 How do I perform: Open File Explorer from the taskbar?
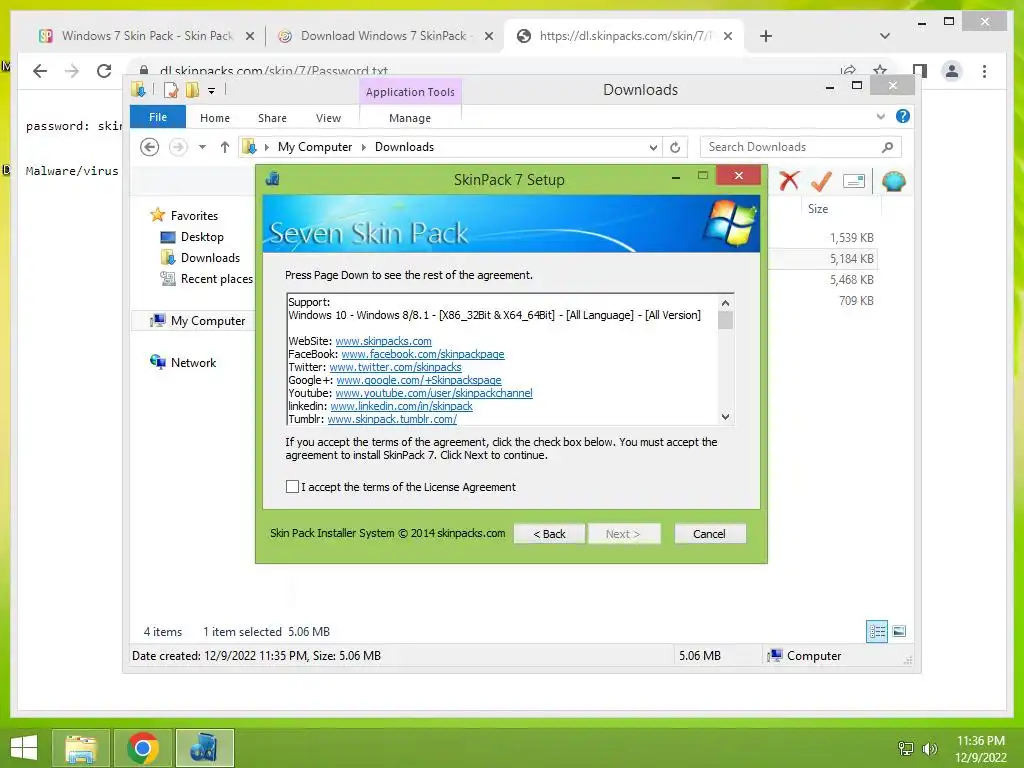point(80,748)
